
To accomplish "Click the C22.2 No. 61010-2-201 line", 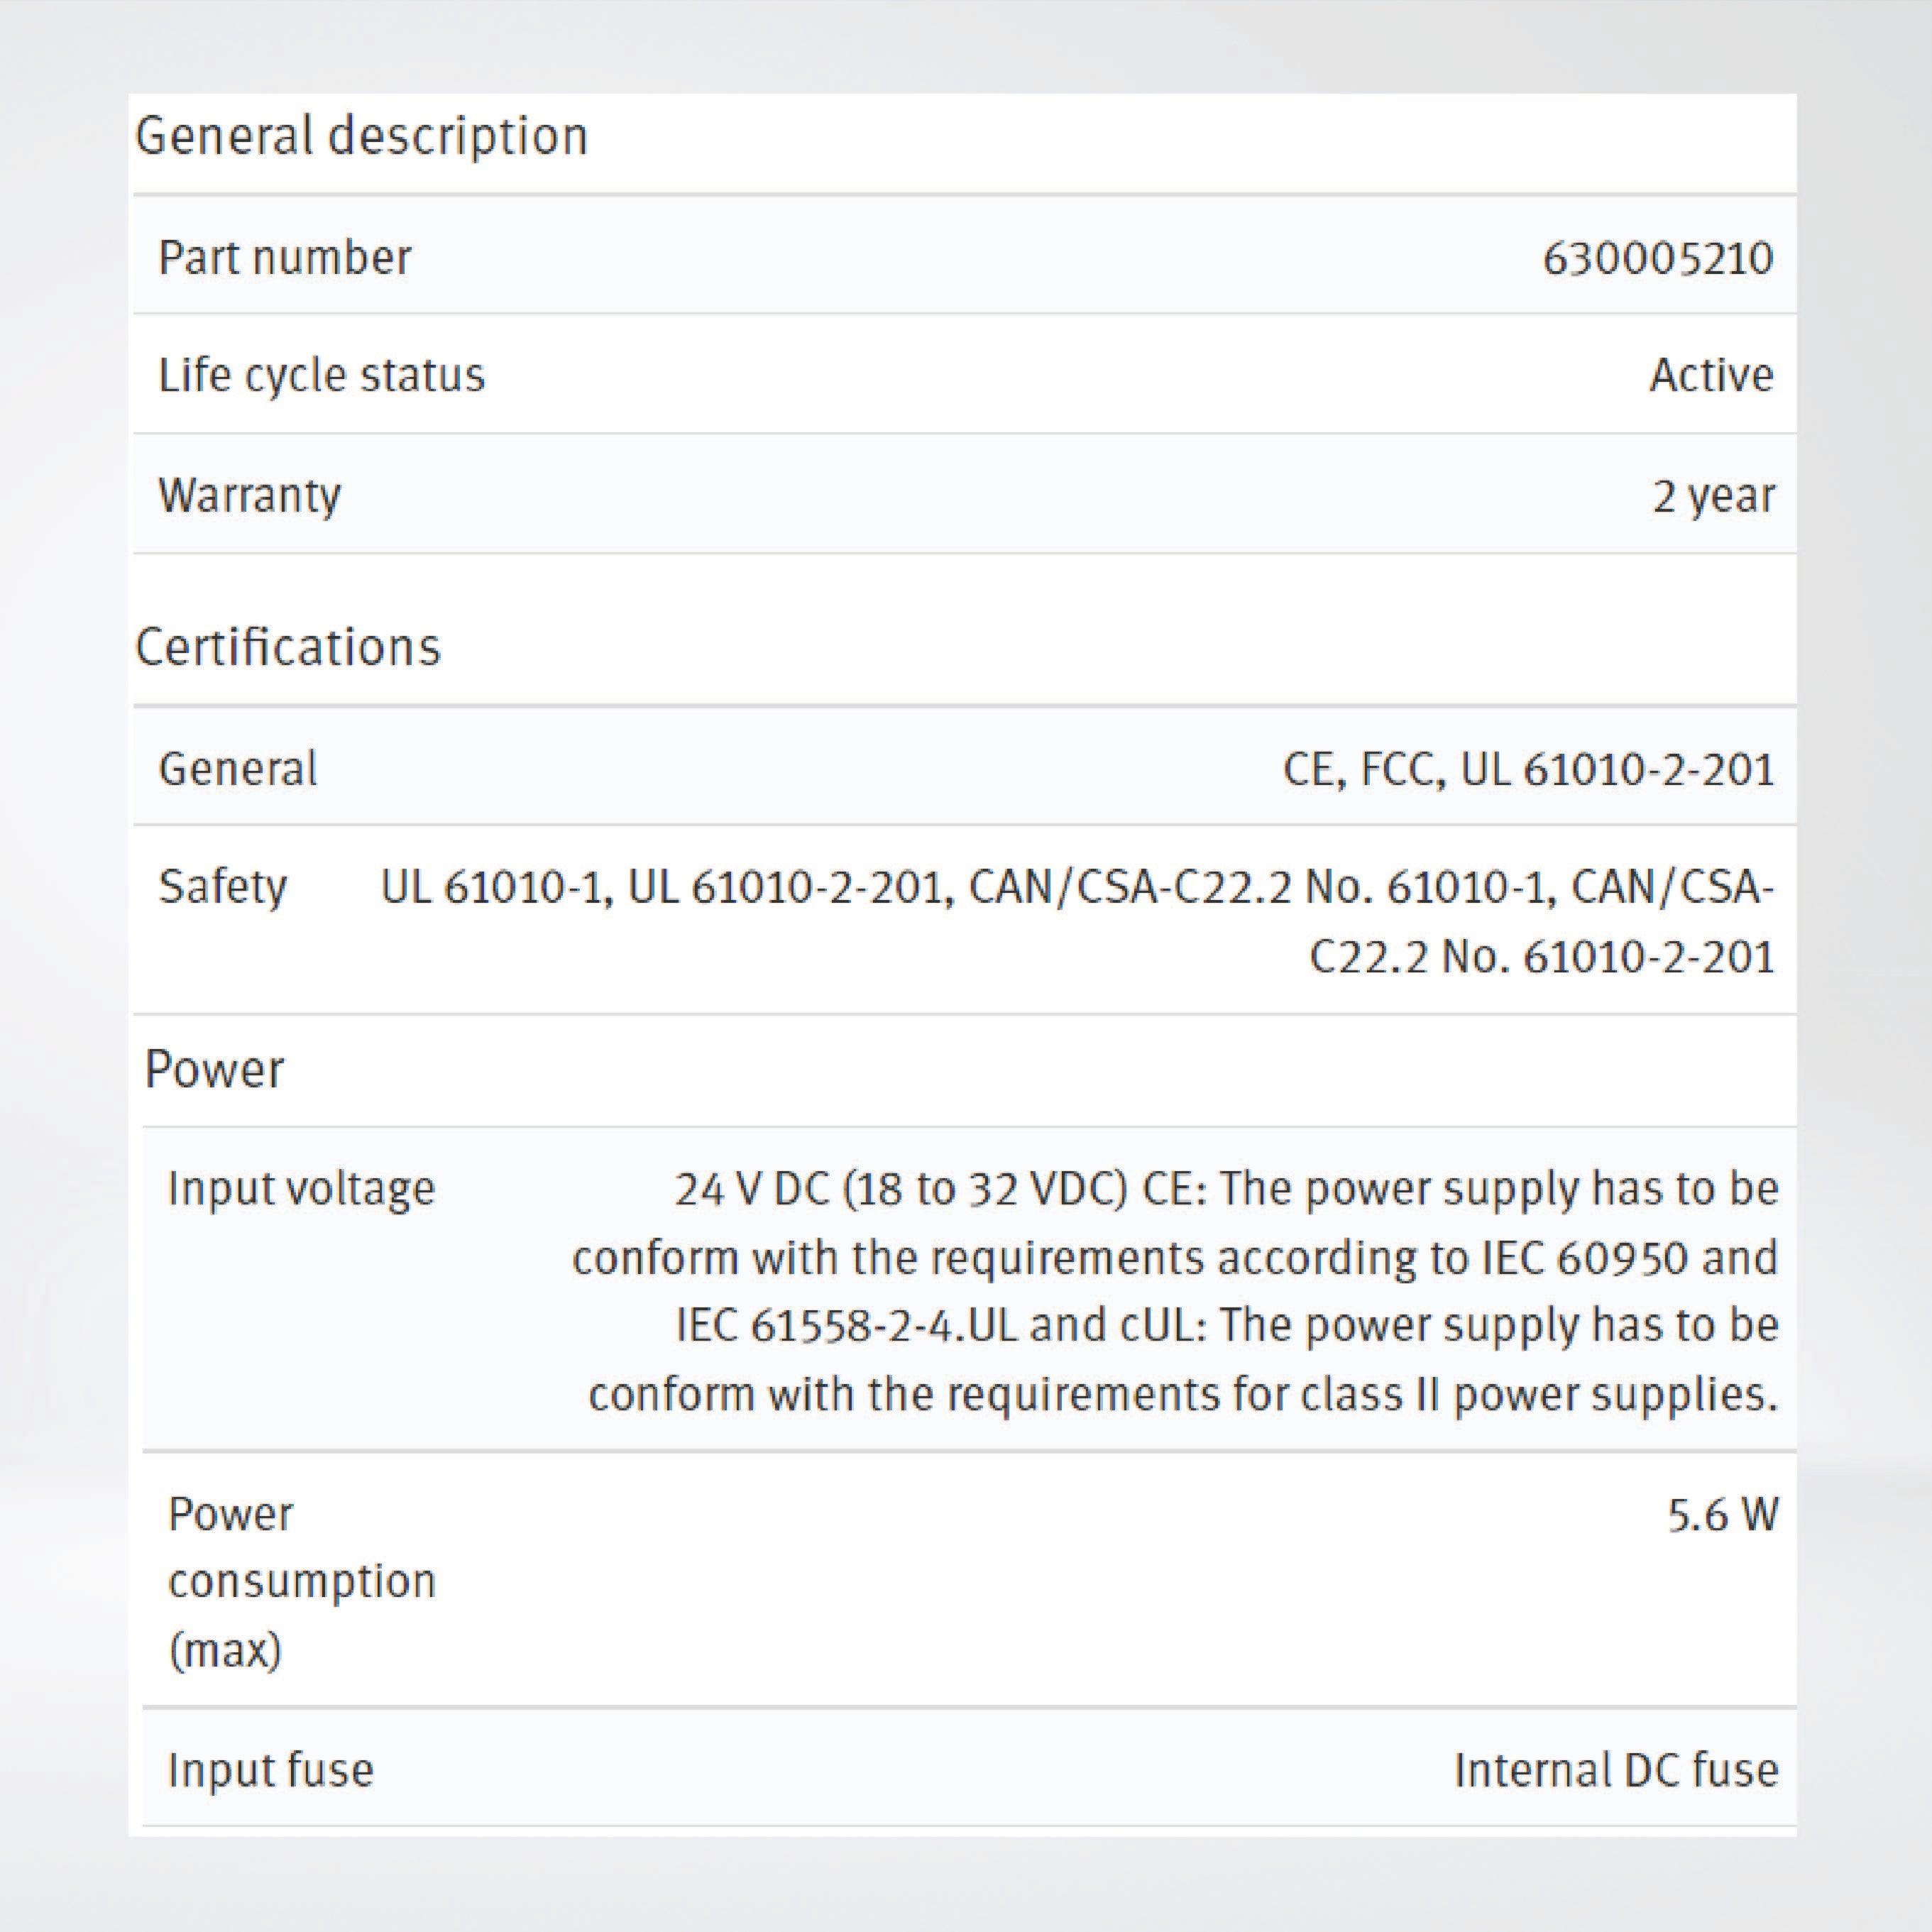I will (1541, 958).
